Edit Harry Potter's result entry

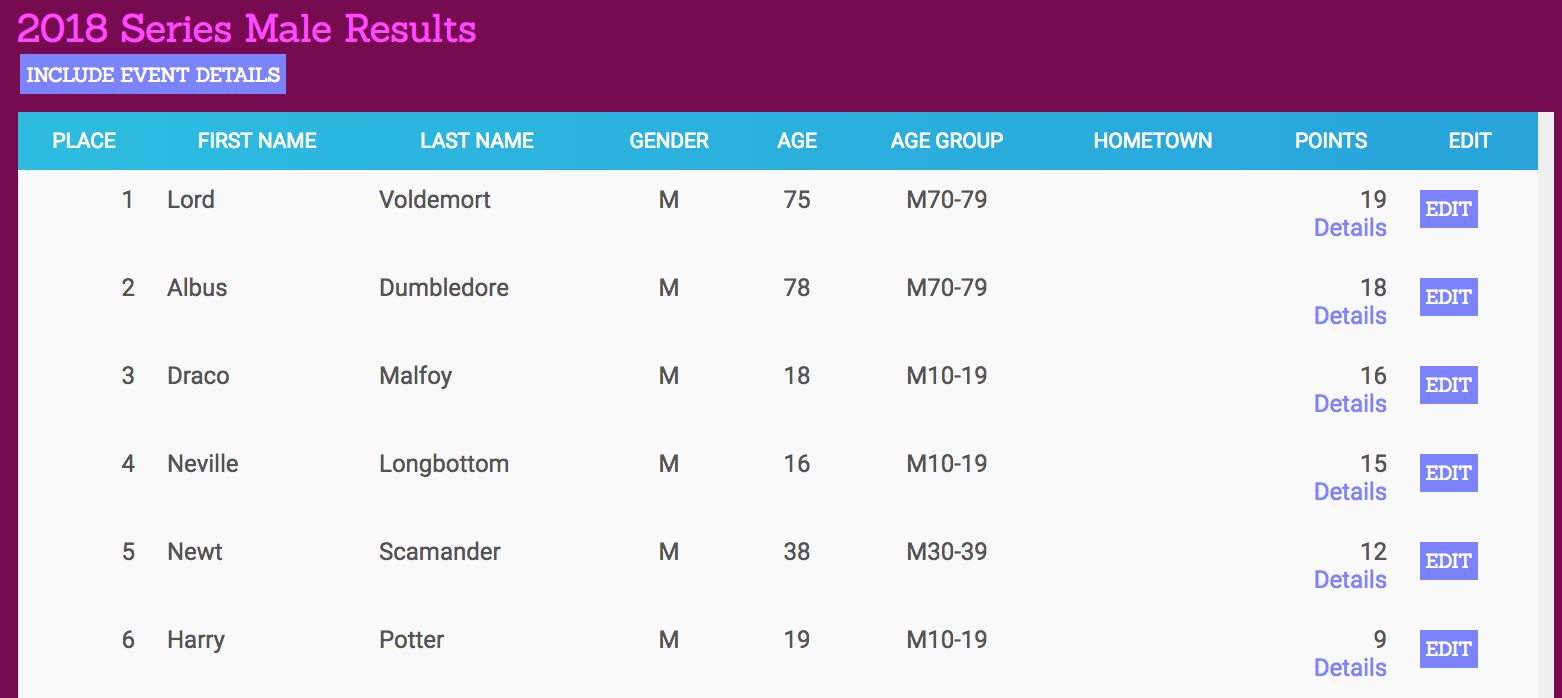(1448, 649)
